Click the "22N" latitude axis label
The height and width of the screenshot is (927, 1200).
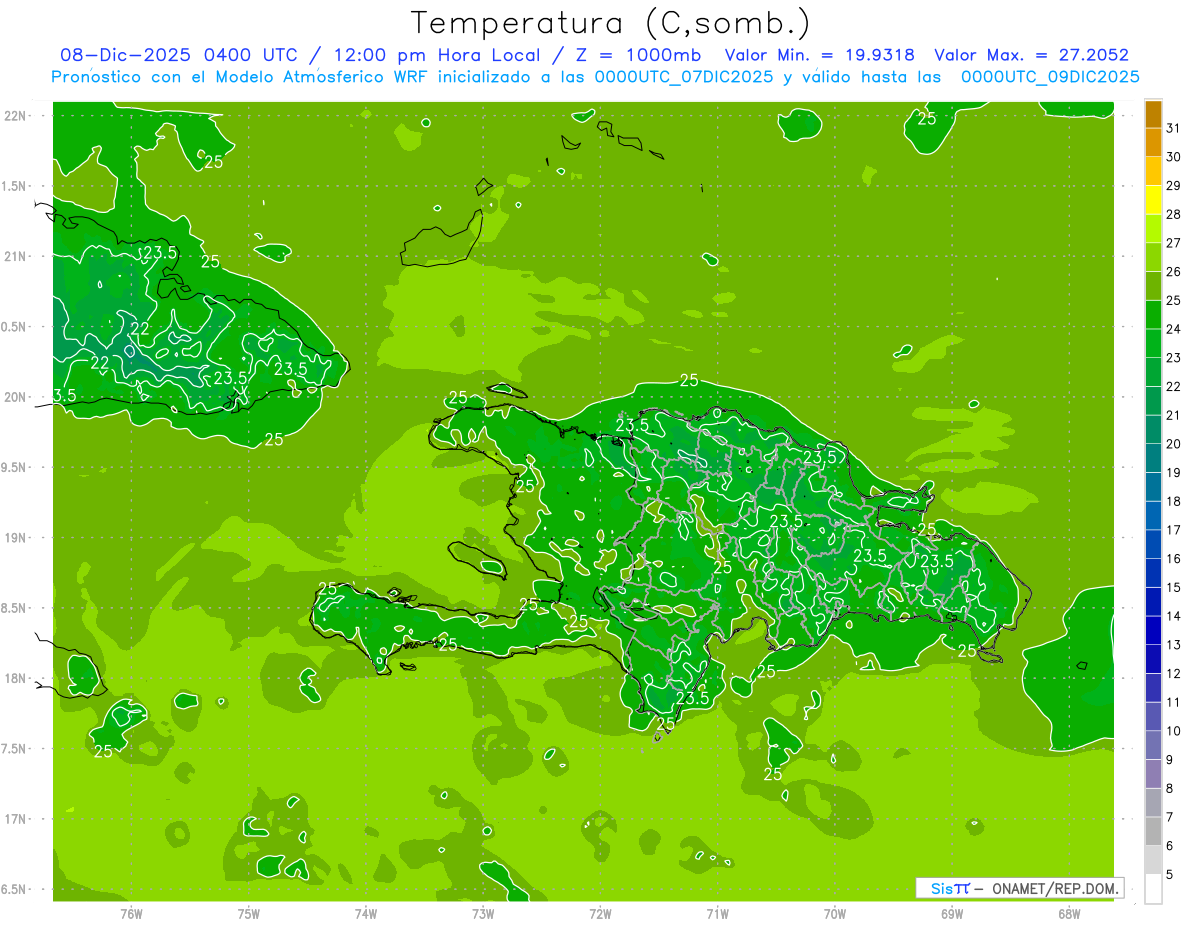pos(14,116)
